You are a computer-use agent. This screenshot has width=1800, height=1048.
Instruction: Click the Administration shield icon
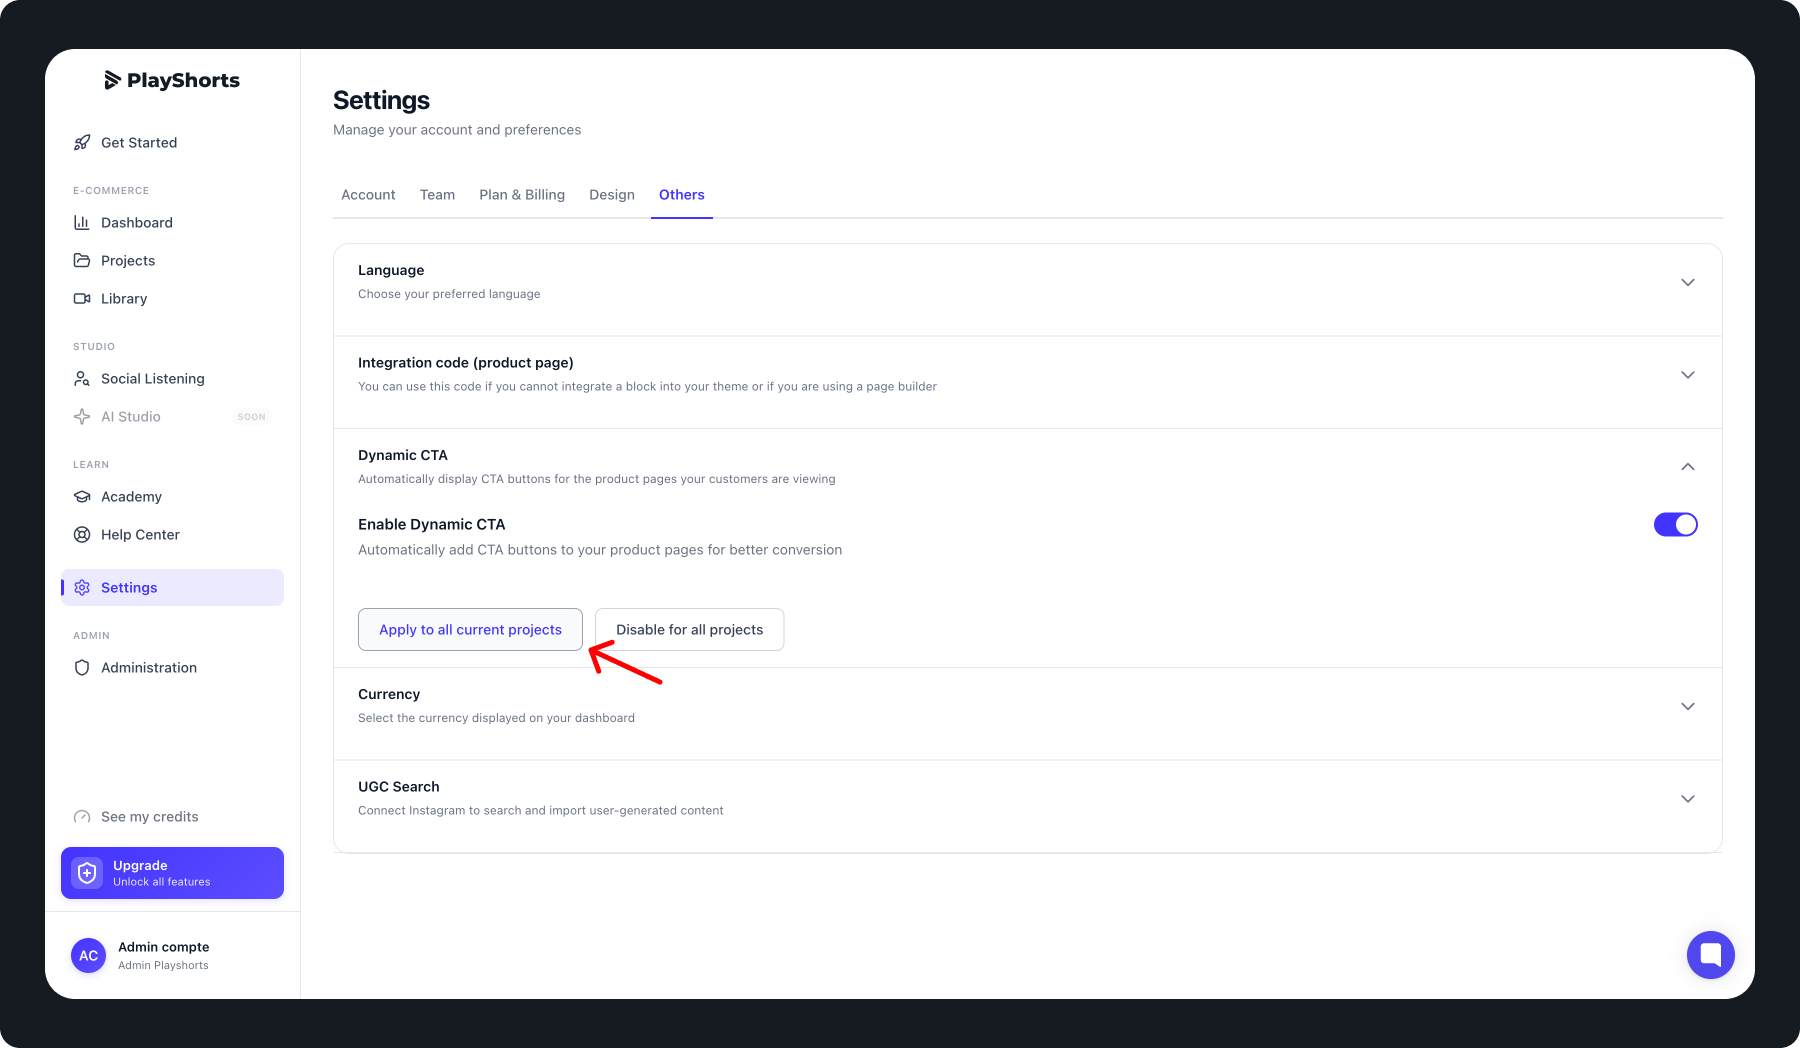(x=82, y=668)
